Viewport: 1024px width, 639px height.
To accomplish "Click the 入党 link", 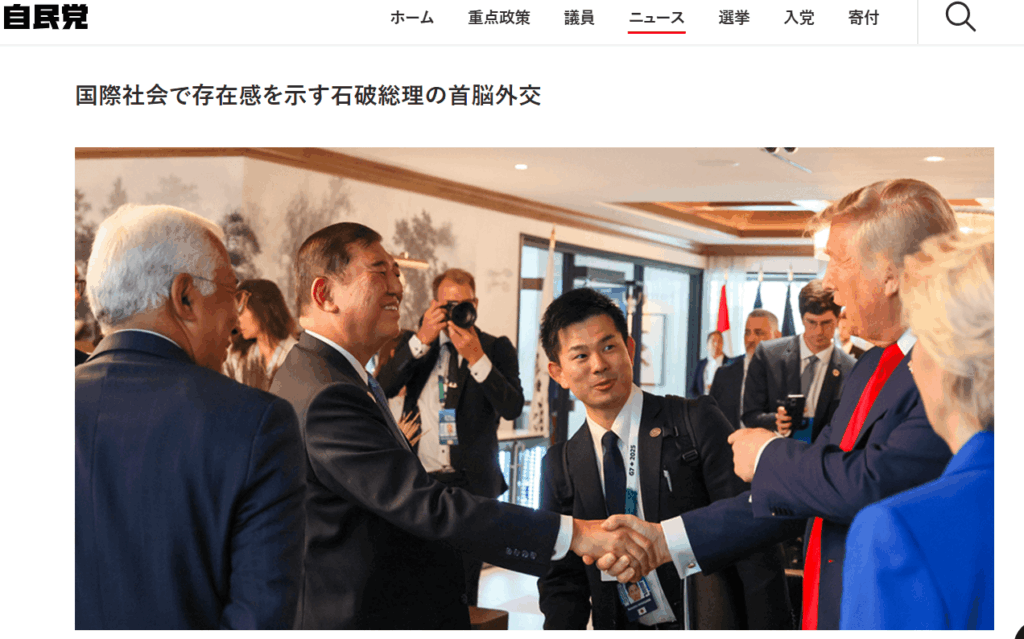I will click(x=799, y=18).
